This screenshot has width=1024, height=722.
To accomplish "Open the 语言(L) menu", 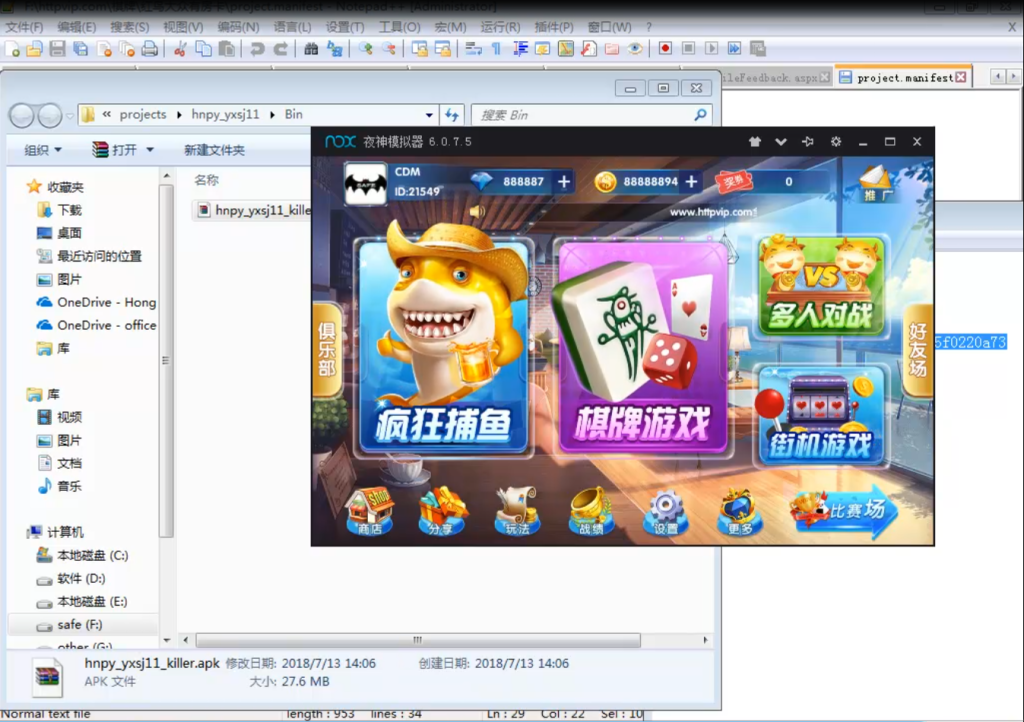I will (292, 27).
